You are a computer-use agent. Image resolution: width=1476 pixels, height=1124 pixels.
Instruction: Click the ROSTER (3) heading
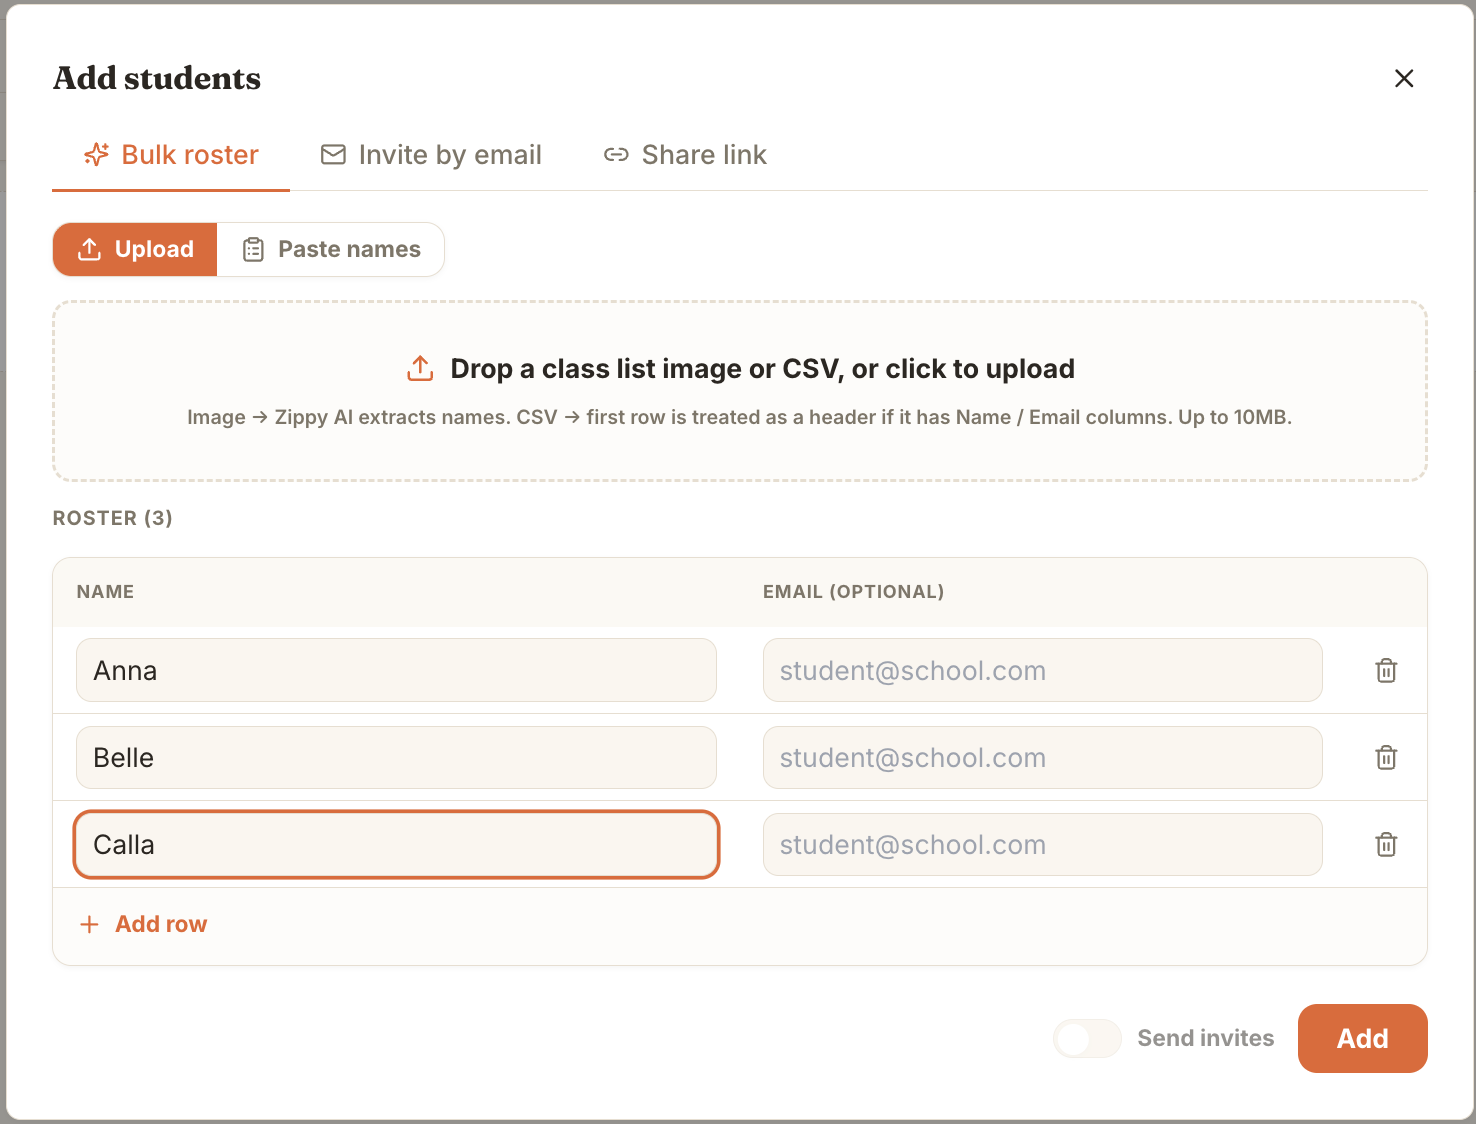(x=112, y=518)
